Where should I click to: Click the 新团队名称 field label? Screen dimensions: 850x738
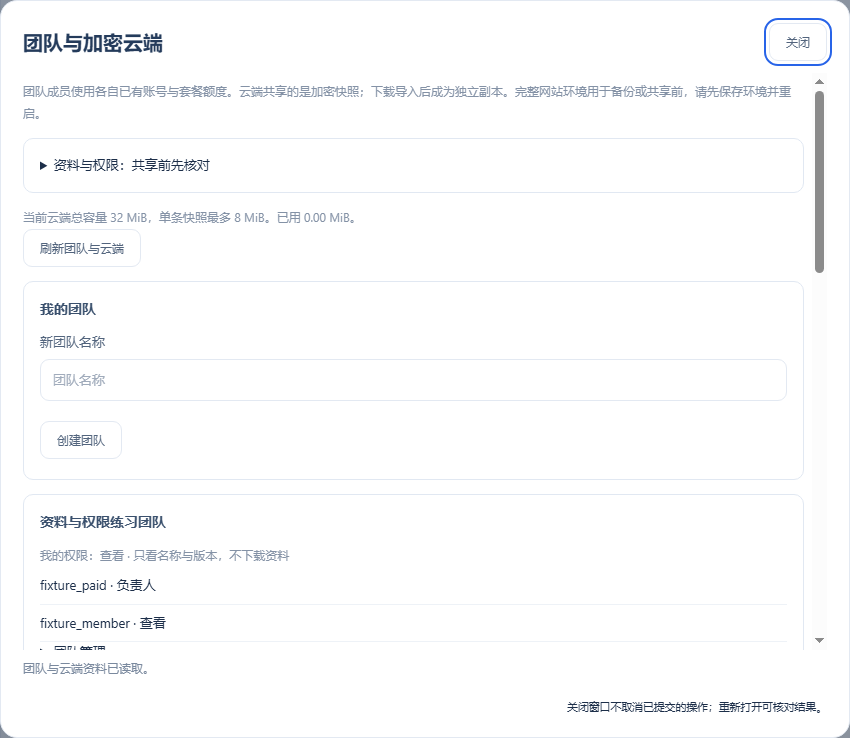(73, 342)
